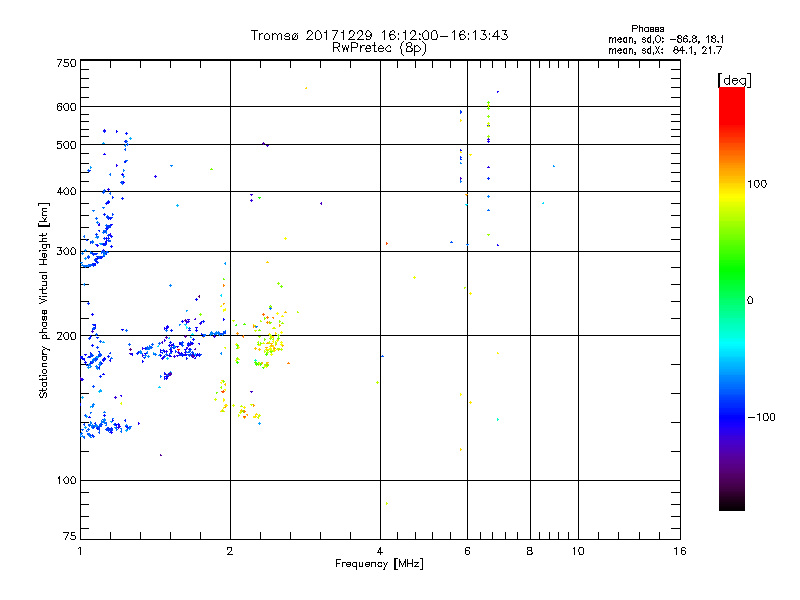Screen dimensions: 800x600
Task: Click the y-axis tick label '400'
Action: coord(66,192)
